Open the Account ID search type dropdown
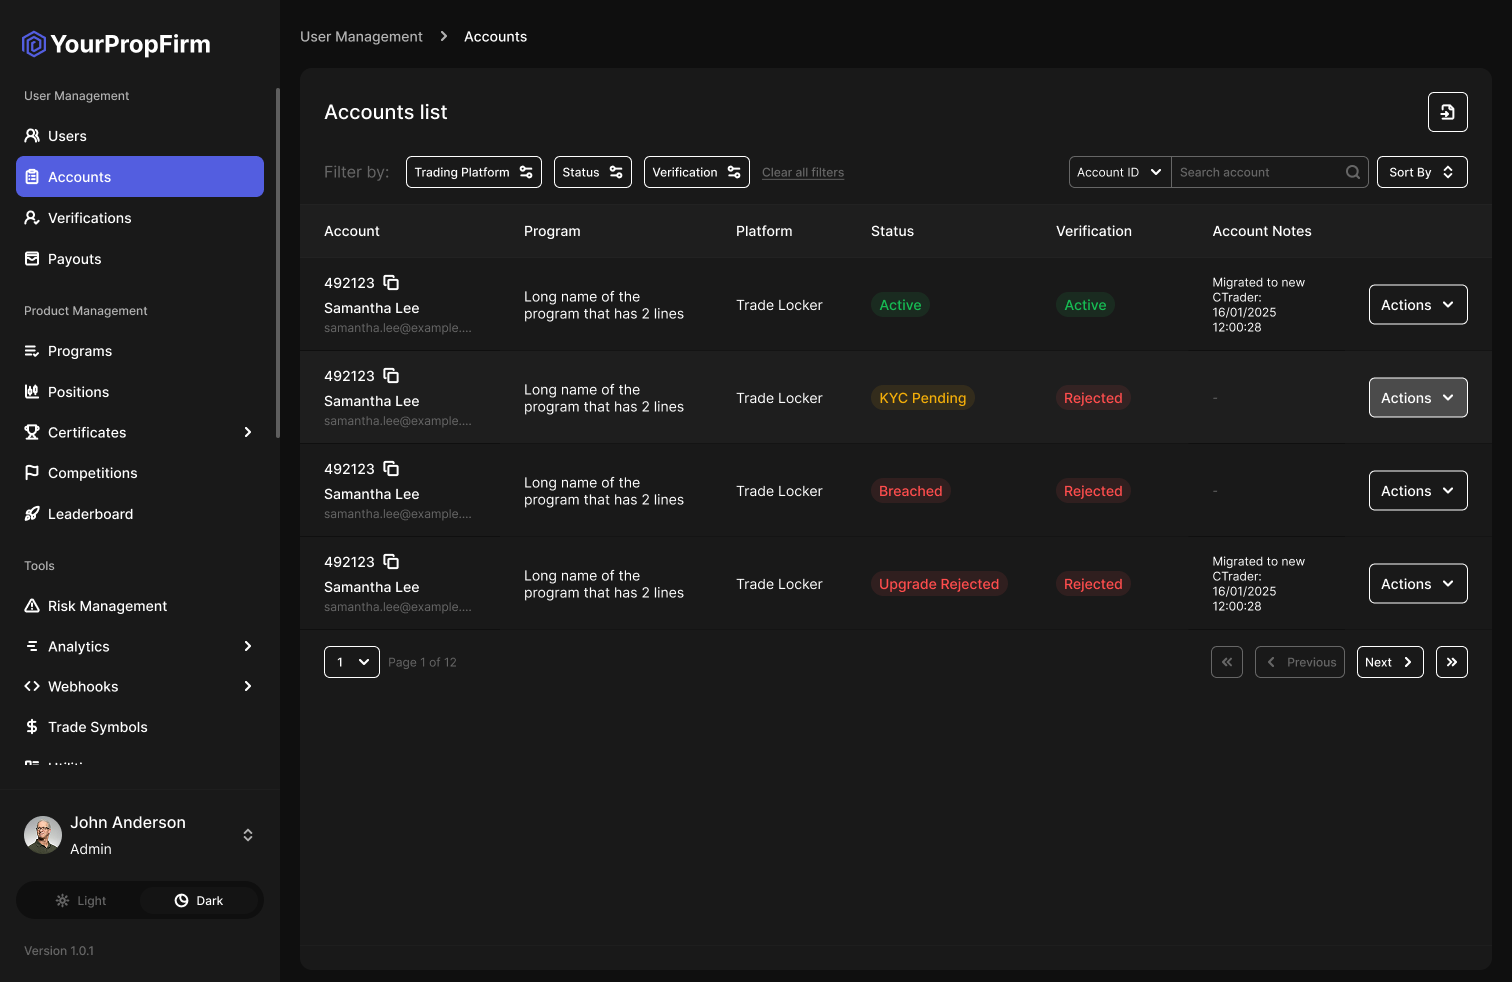This screenshot has height=982, width=1512. [x=1118, y=172]
